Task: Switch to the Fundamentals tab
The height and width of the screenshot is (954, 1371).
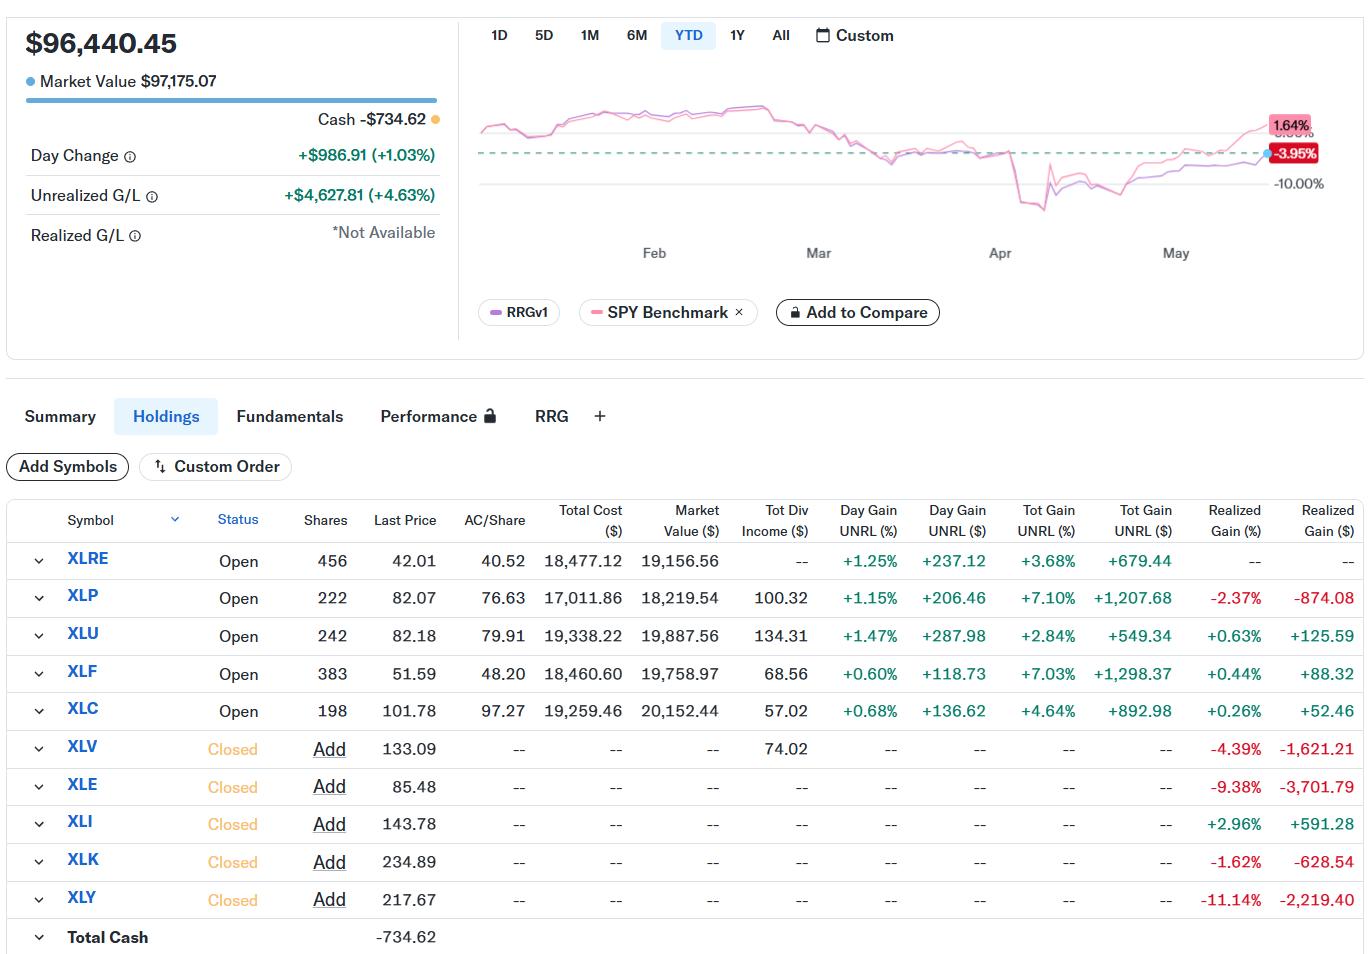Action: (289, 416)
